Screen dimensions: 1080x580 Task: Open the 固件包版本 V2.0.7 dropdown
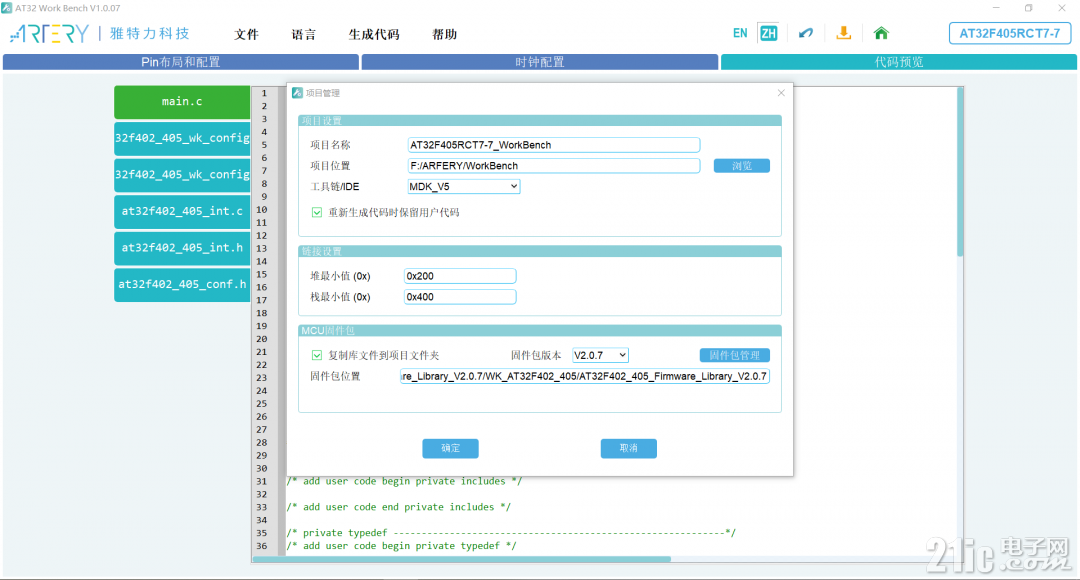pyautogui.click(x=600, y=355)
